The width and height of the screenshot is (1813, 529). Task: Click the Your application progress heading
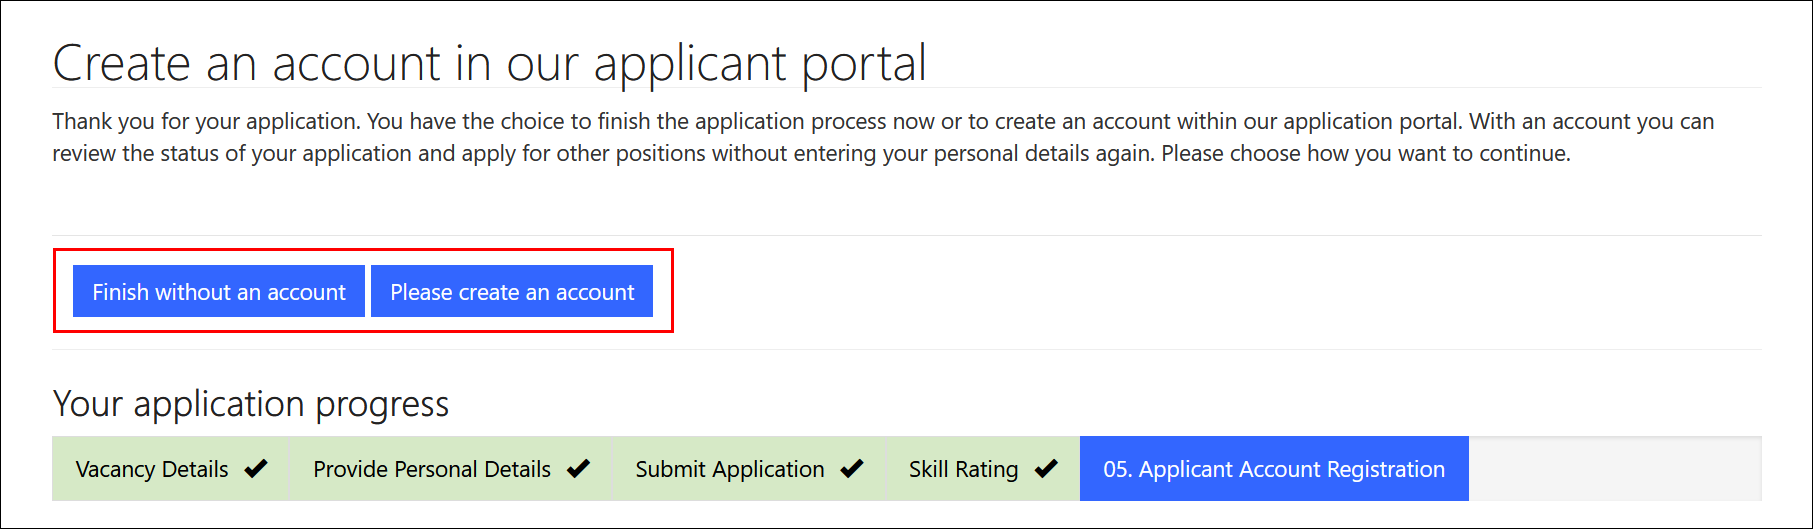pyautogui.click(x=251, y=404)
